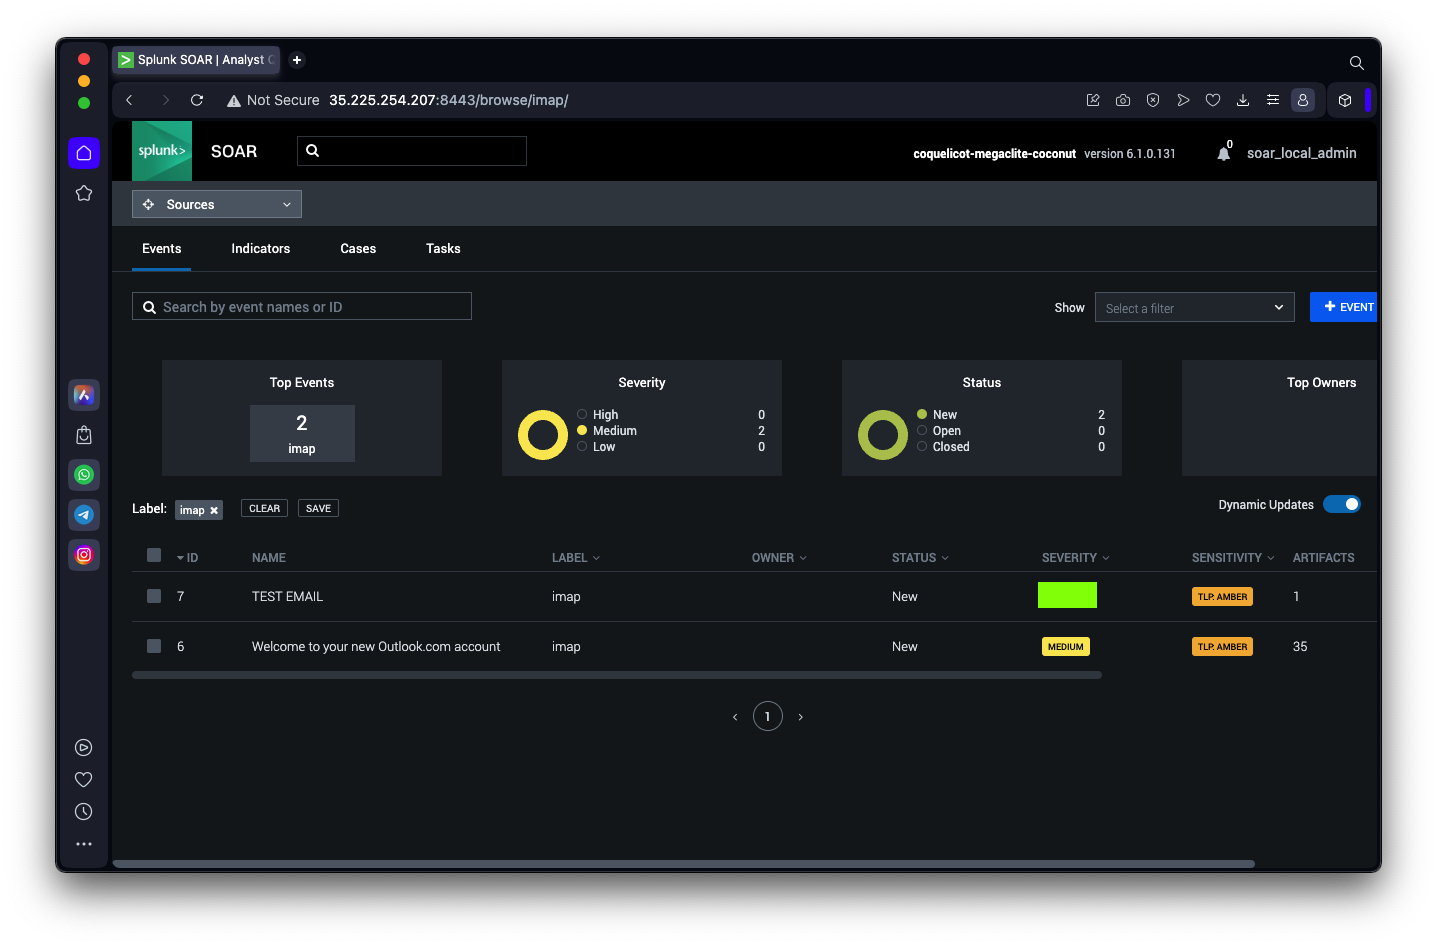Screen dimensions: 1437x946
Task: Open the Select a filter dropdown
Action: click(x=1194, y=308)
